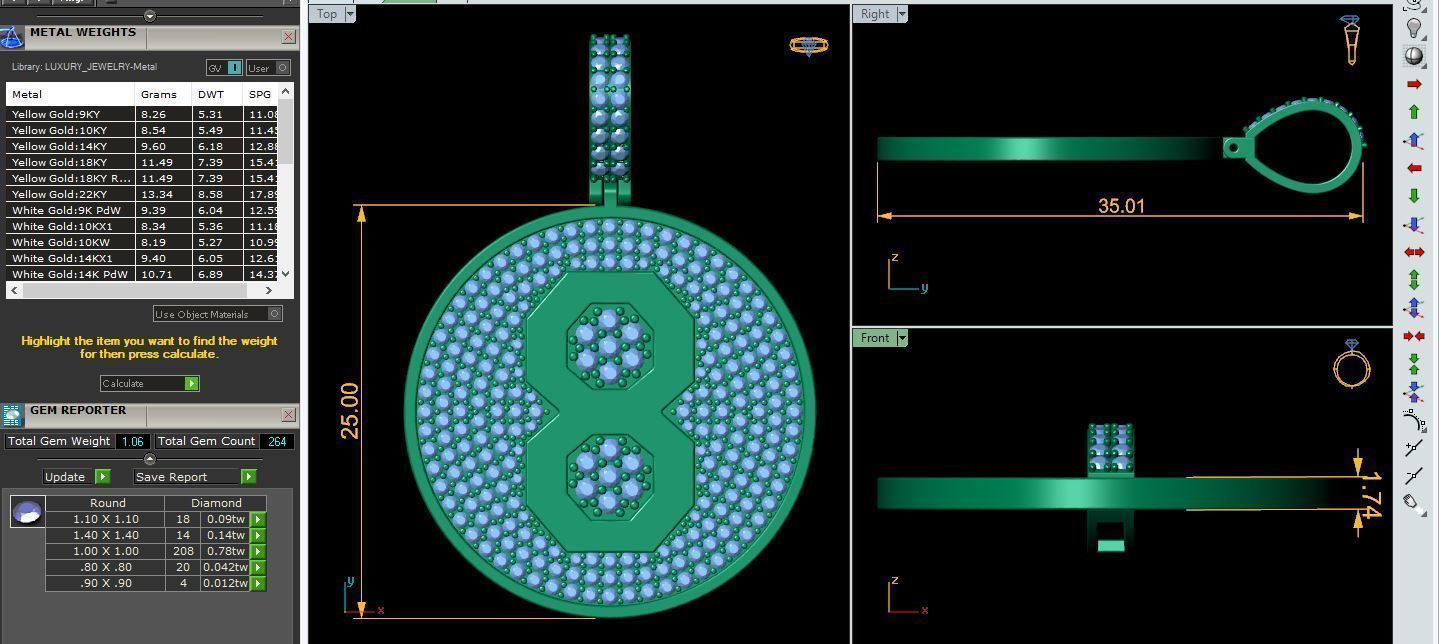Click the red double outward arrows icon
Viewport: 1439px width, 644px height.
pos(1414,252)
